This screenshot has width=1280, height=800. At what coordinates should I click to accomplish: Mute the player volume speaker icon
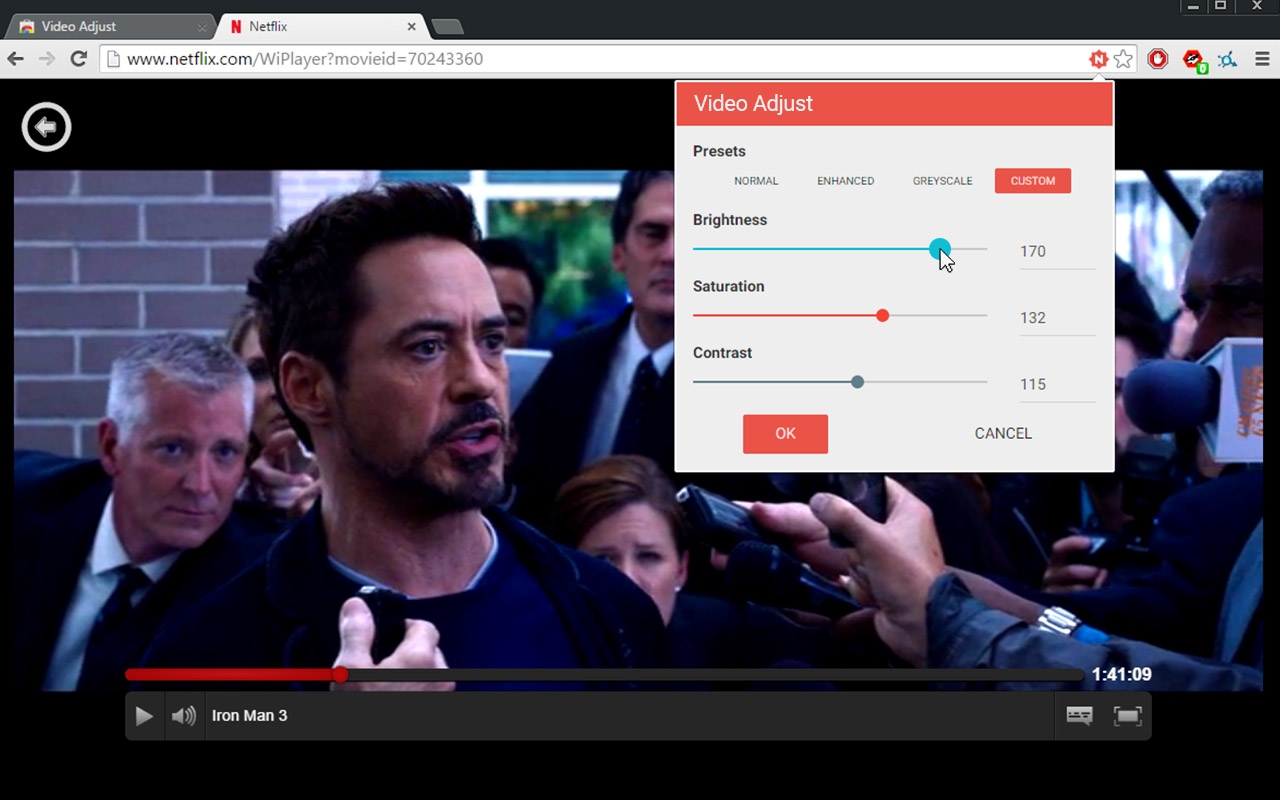point(184,716)
